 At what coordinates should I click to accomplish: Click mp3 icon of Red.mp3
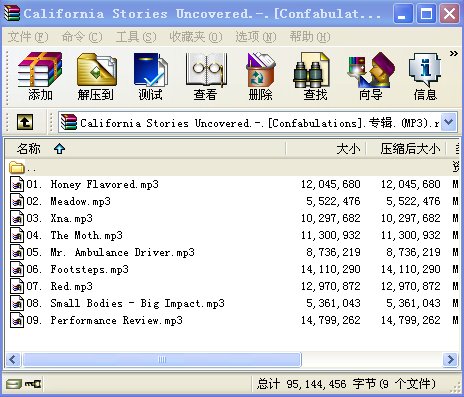(x=17, y=286)
